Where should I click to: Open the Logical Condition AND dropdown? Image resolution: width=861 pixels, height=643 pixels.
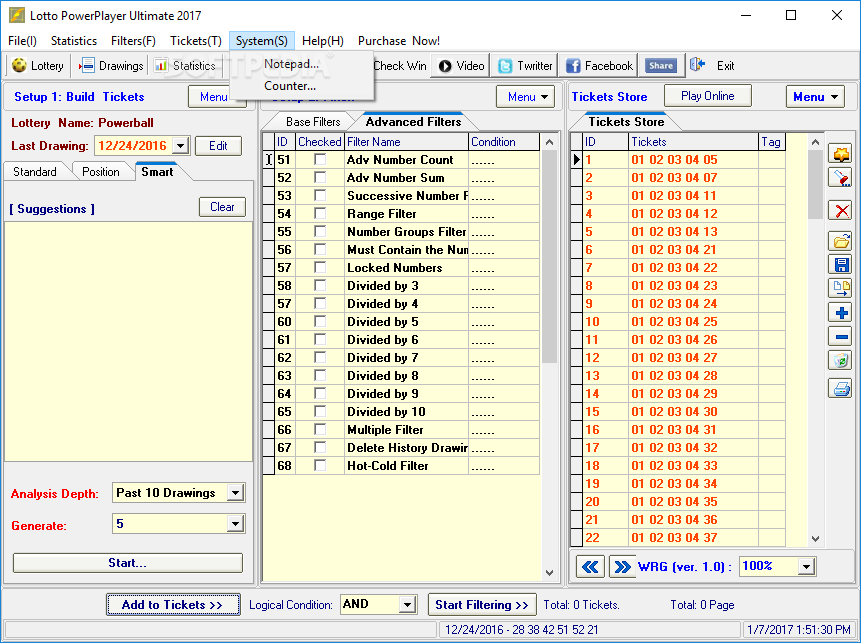click(x=407, y=605)
